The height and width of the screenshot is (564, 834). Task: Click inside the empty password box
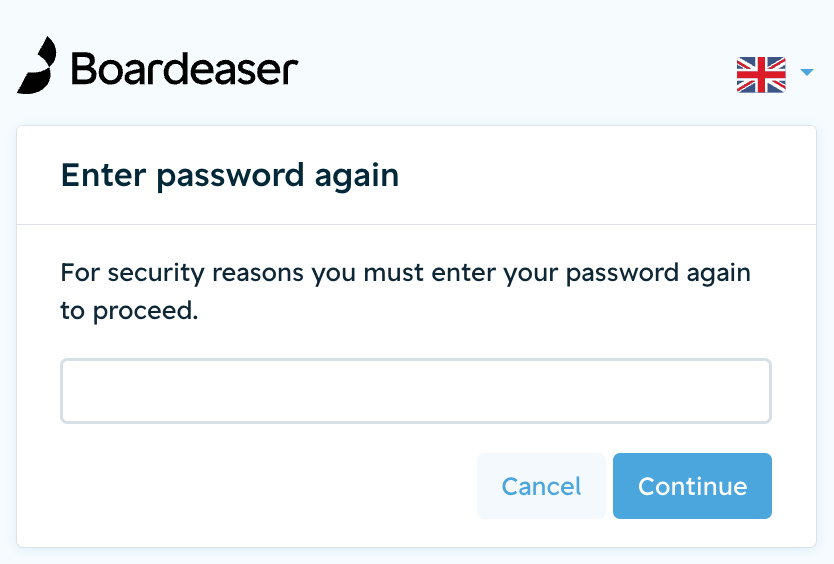pyautogui.click(x=416, y=391)
